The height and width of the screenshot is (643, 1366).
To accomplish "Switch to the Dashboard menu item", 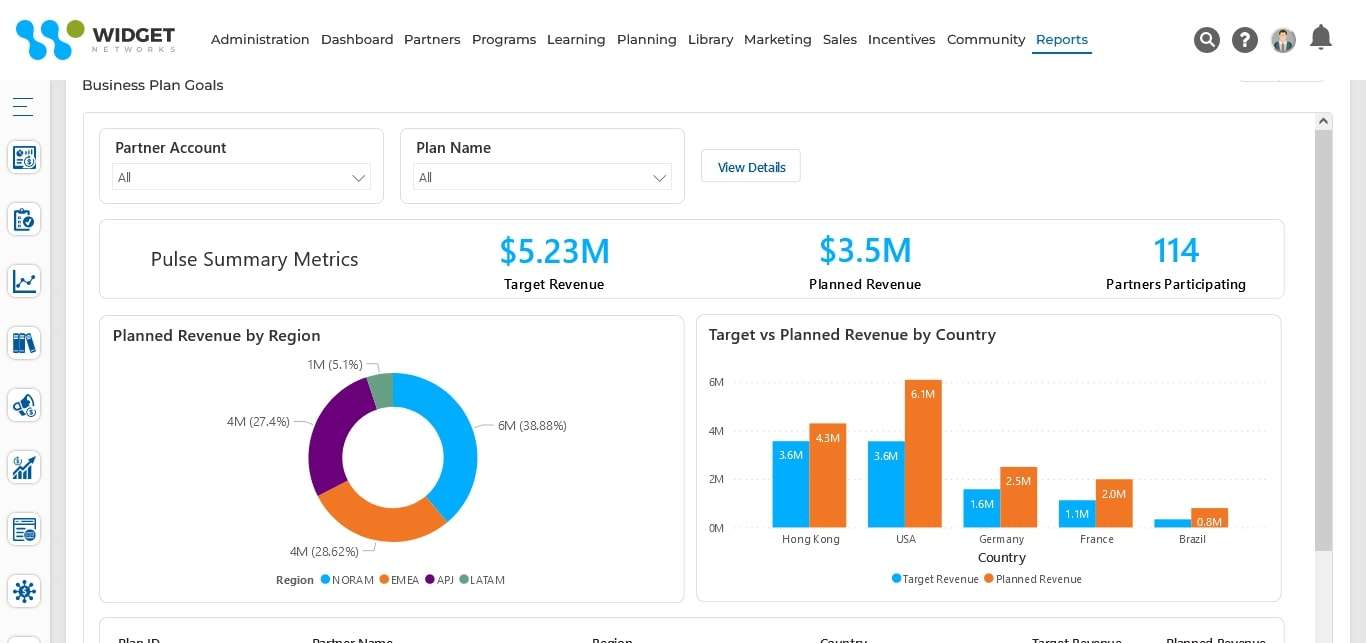I will coord(357,40).
